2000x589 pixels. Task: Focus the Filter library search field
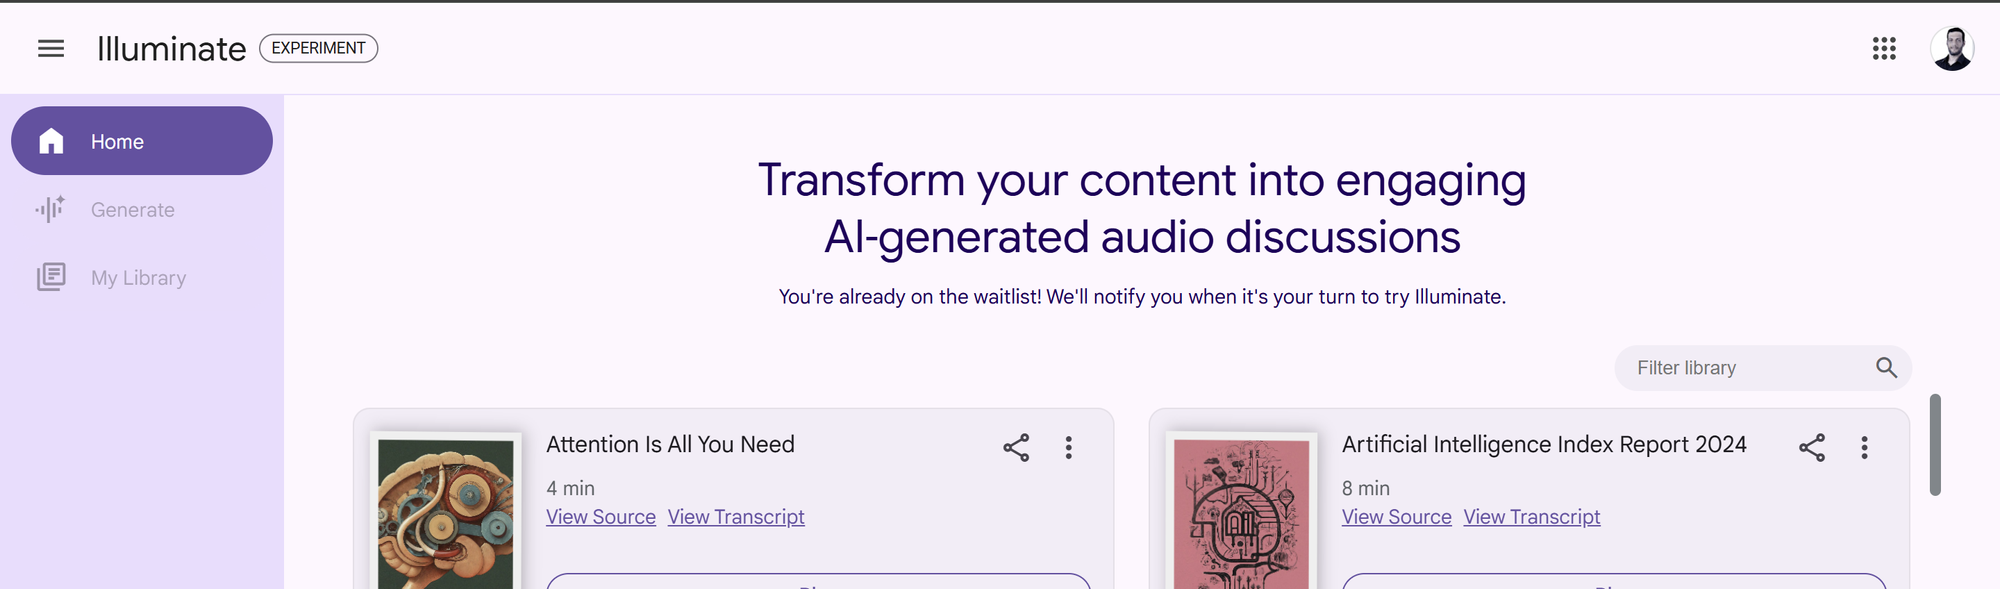1763,368
